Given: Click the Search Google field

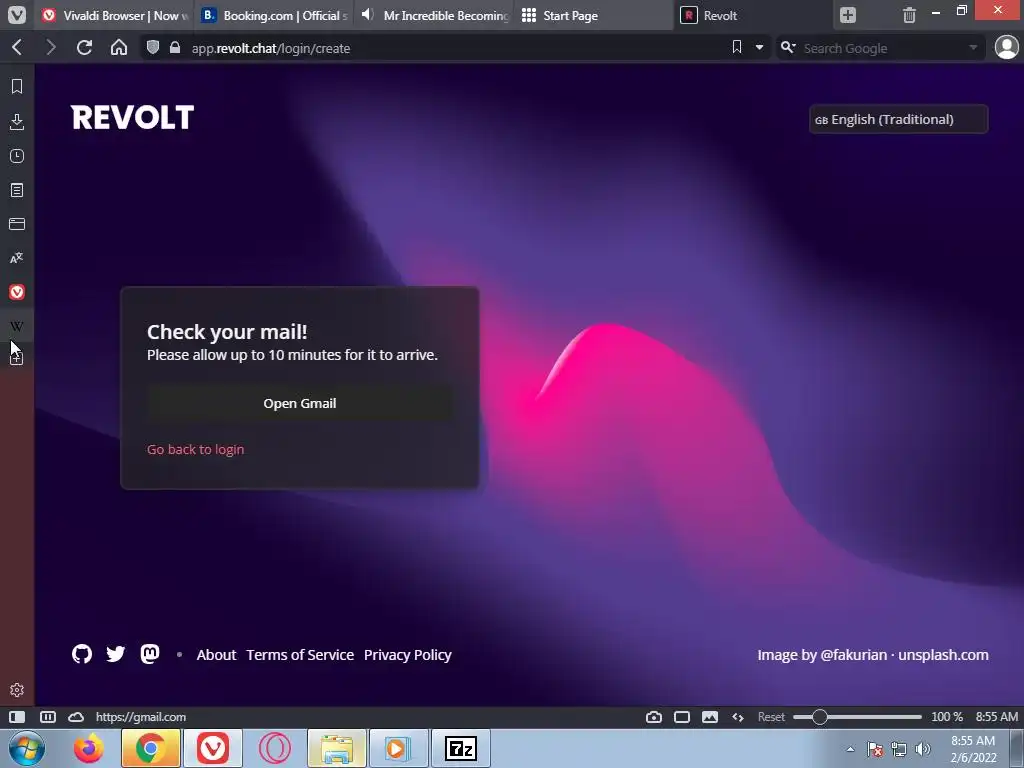Looking at the screenshot, I should click(x=882, y=48).
